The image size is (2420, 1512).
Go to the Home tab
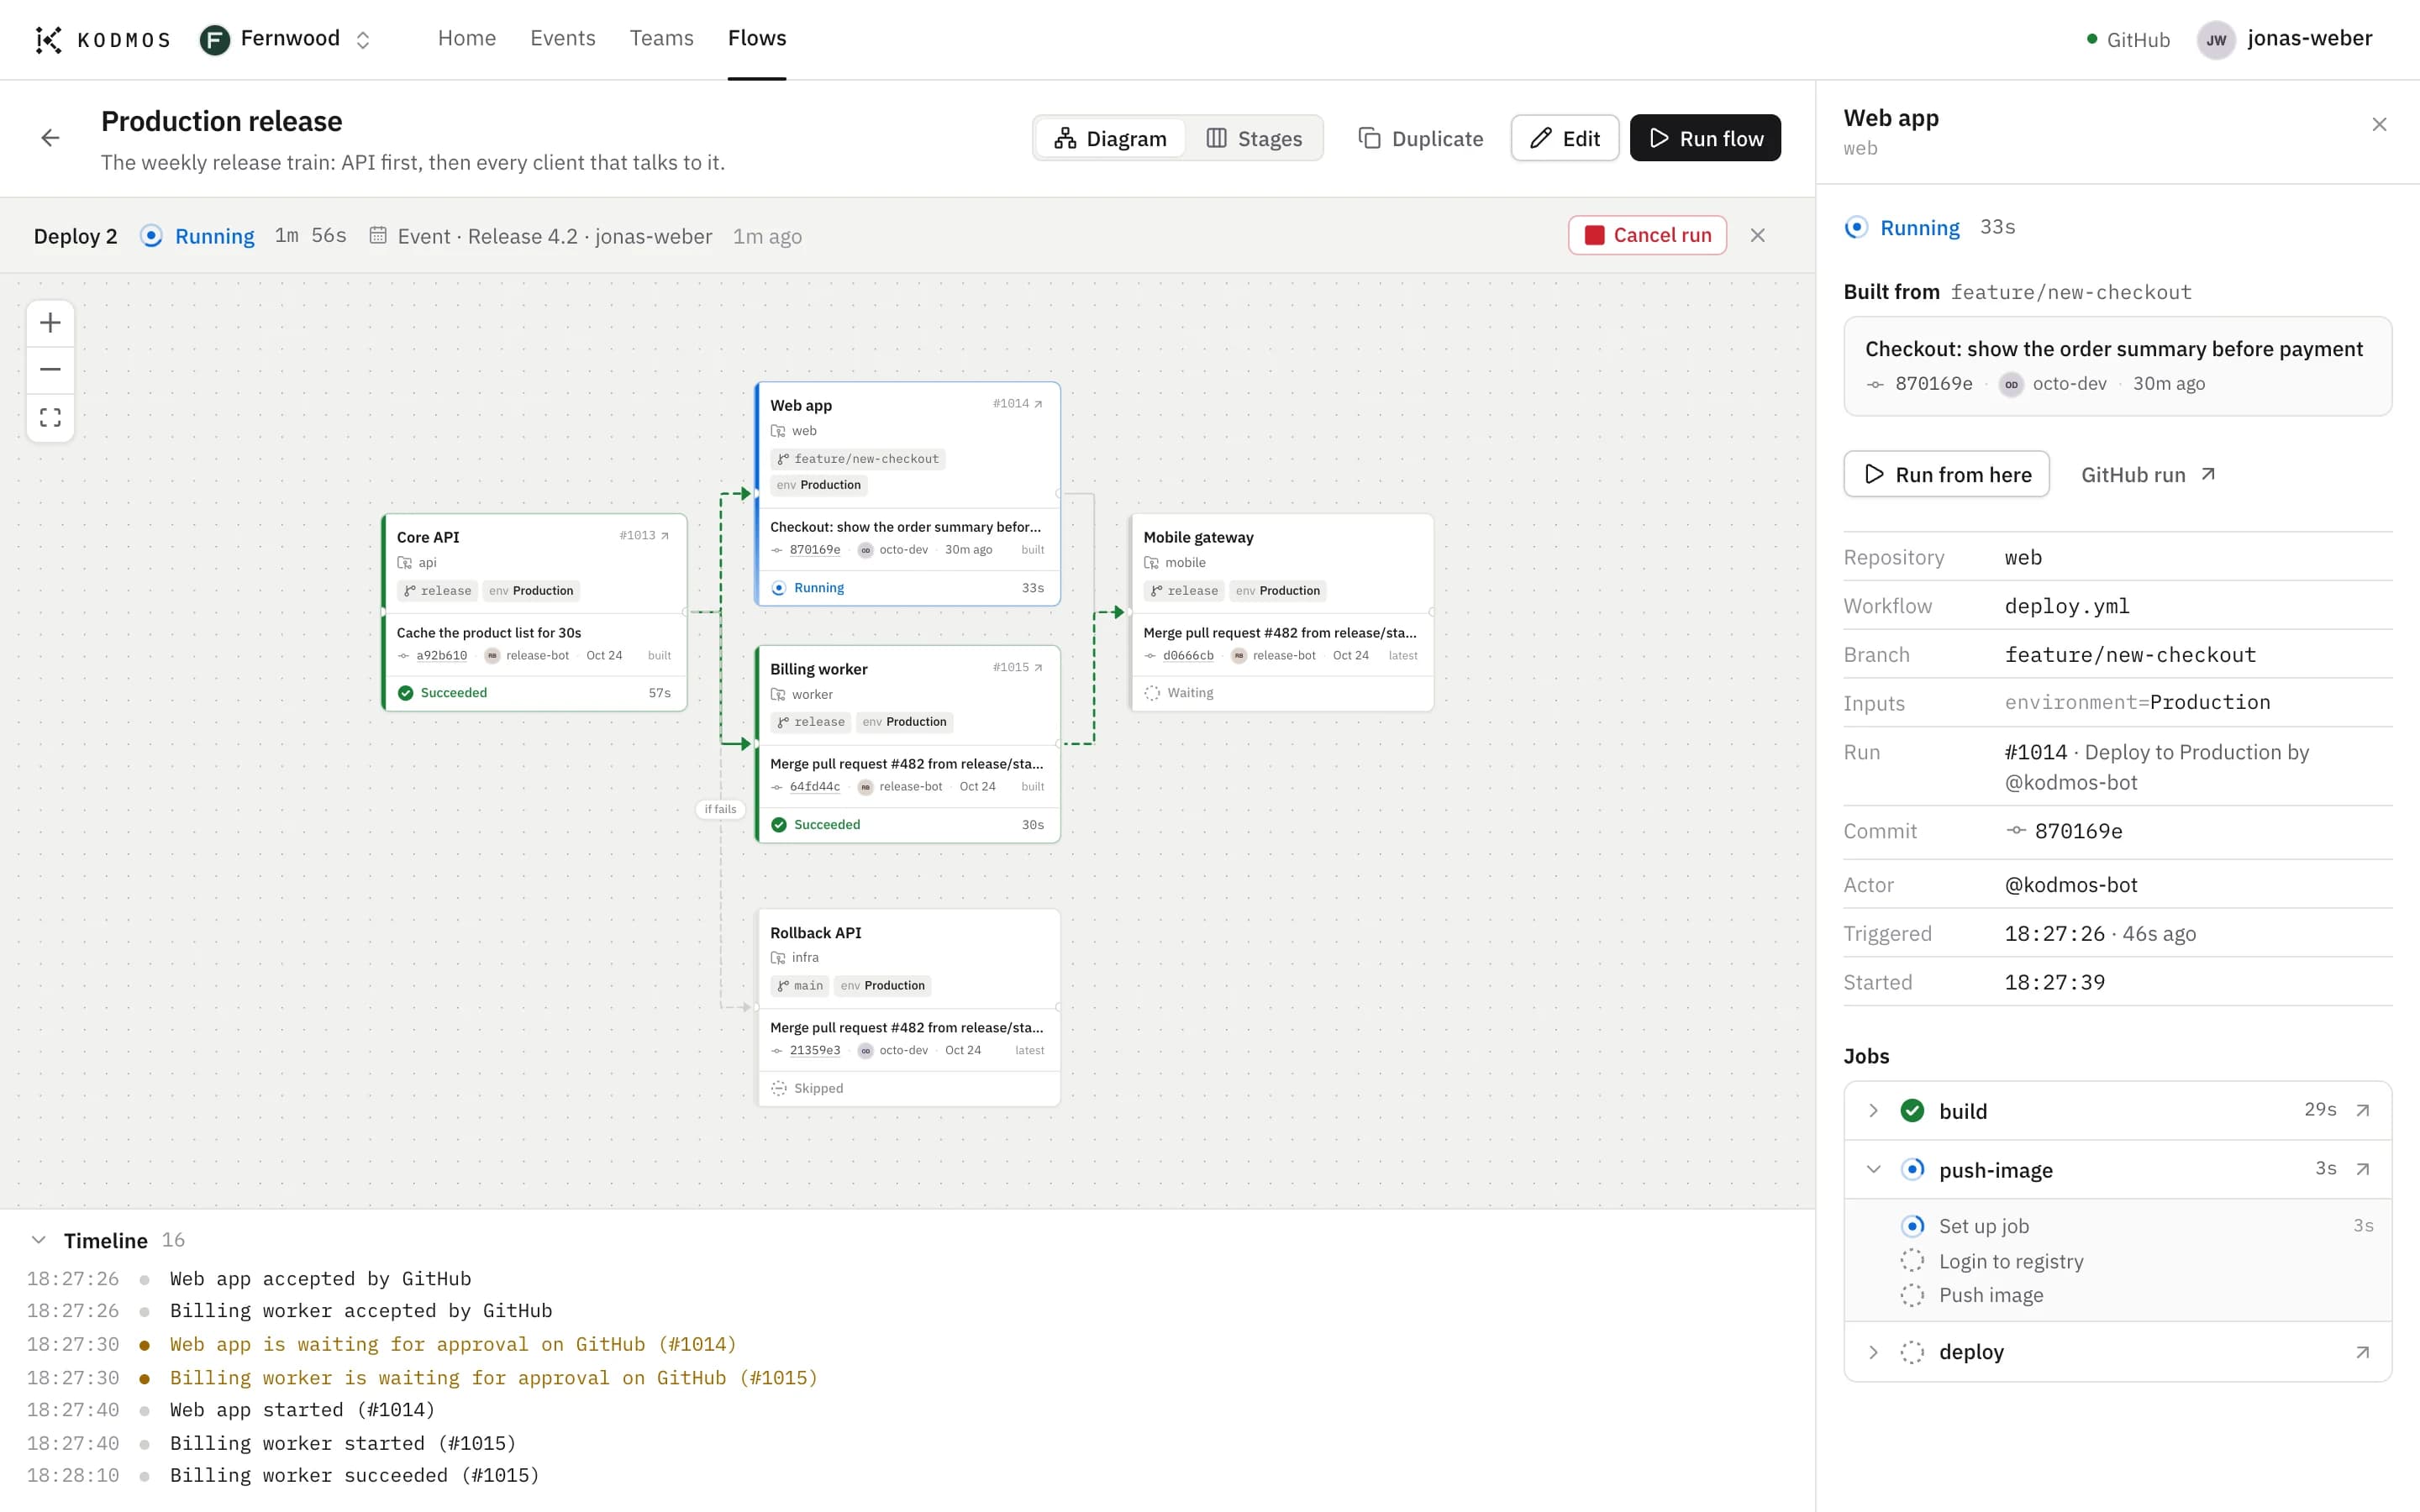(467, 38)
